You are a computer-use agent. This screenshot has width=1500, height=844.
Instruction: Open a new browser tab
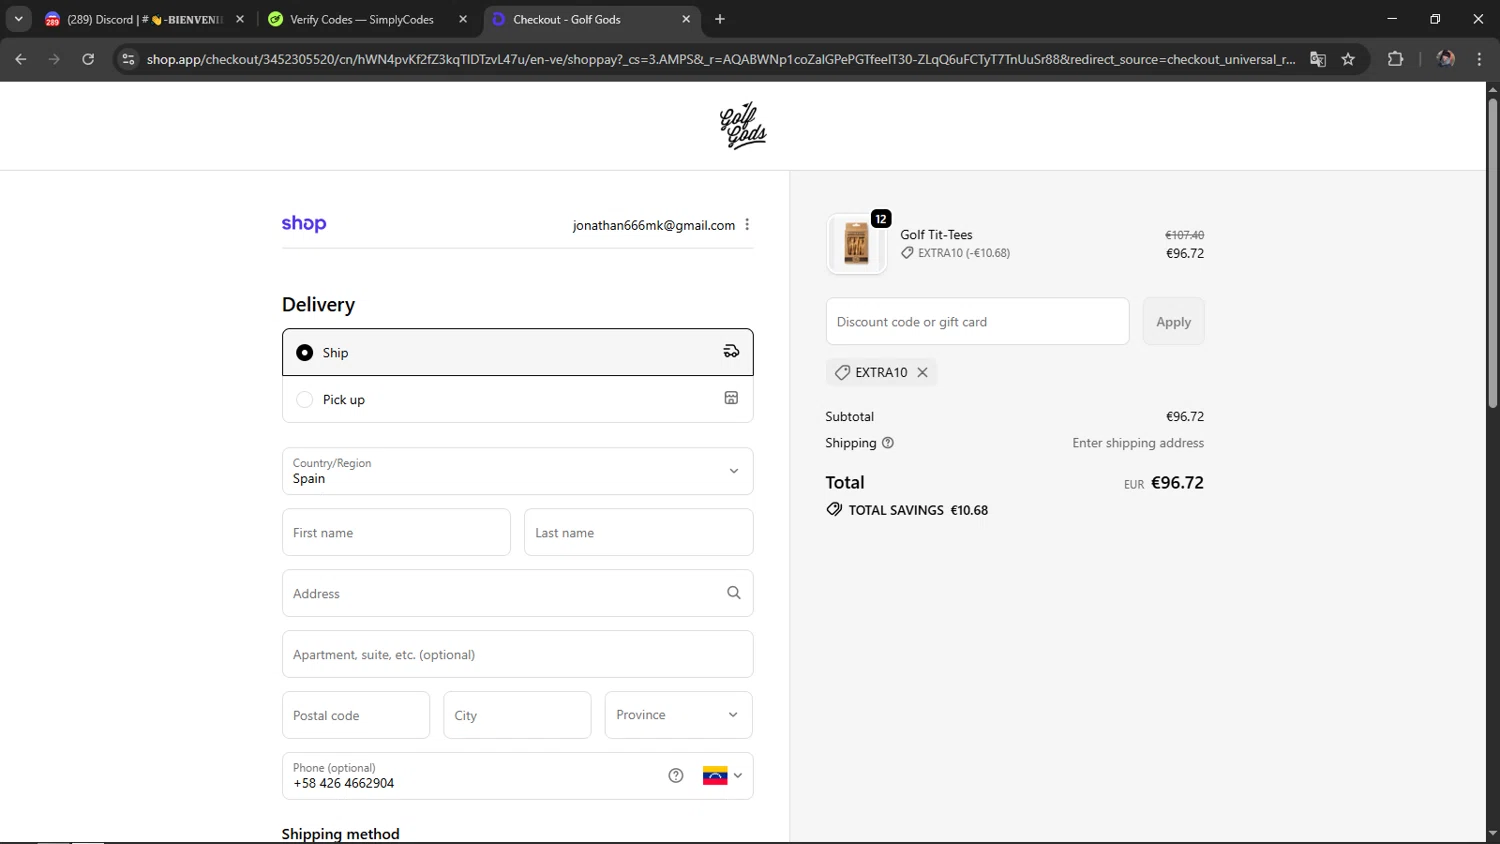coord(720,19)
